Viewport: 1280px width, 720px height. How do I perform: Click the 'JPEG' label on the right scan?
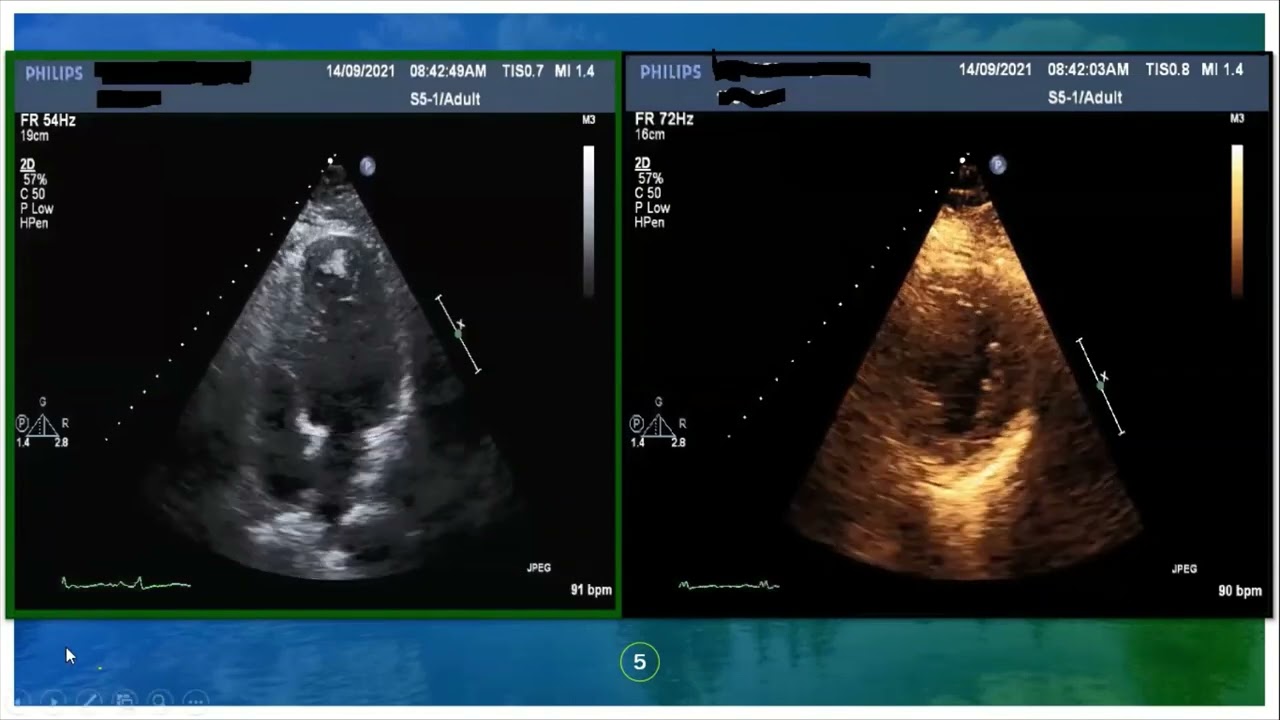[1184, 569]
